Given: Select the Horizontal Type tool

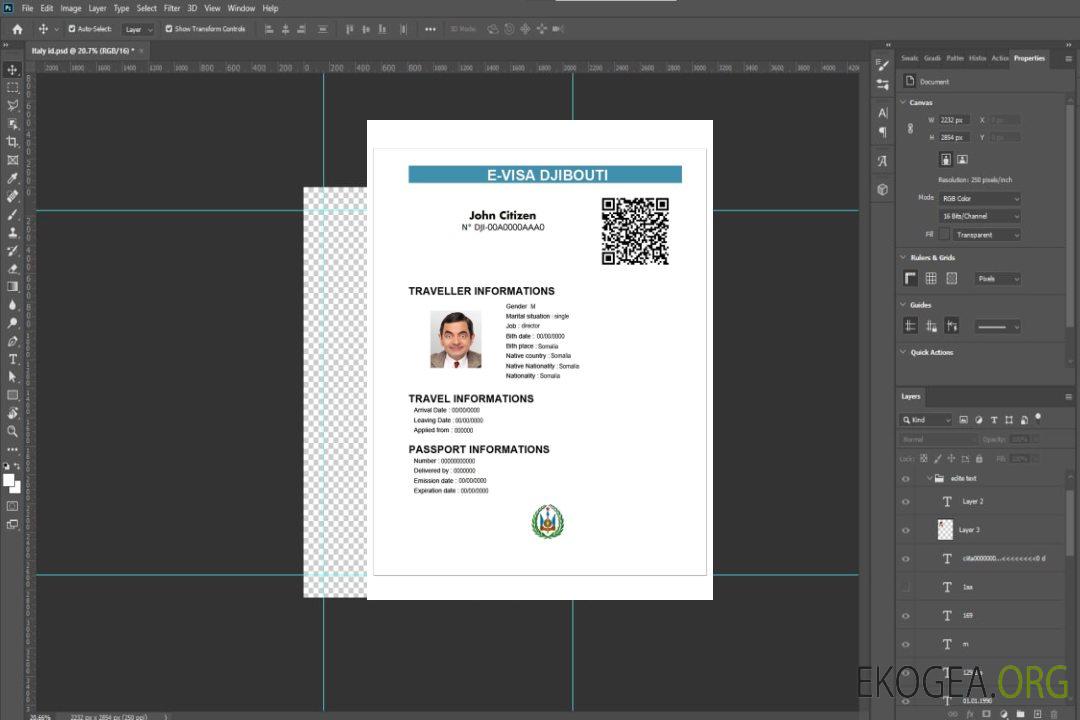Looking at the screenshot, I should pyautogui.click(x=12, y=359).
